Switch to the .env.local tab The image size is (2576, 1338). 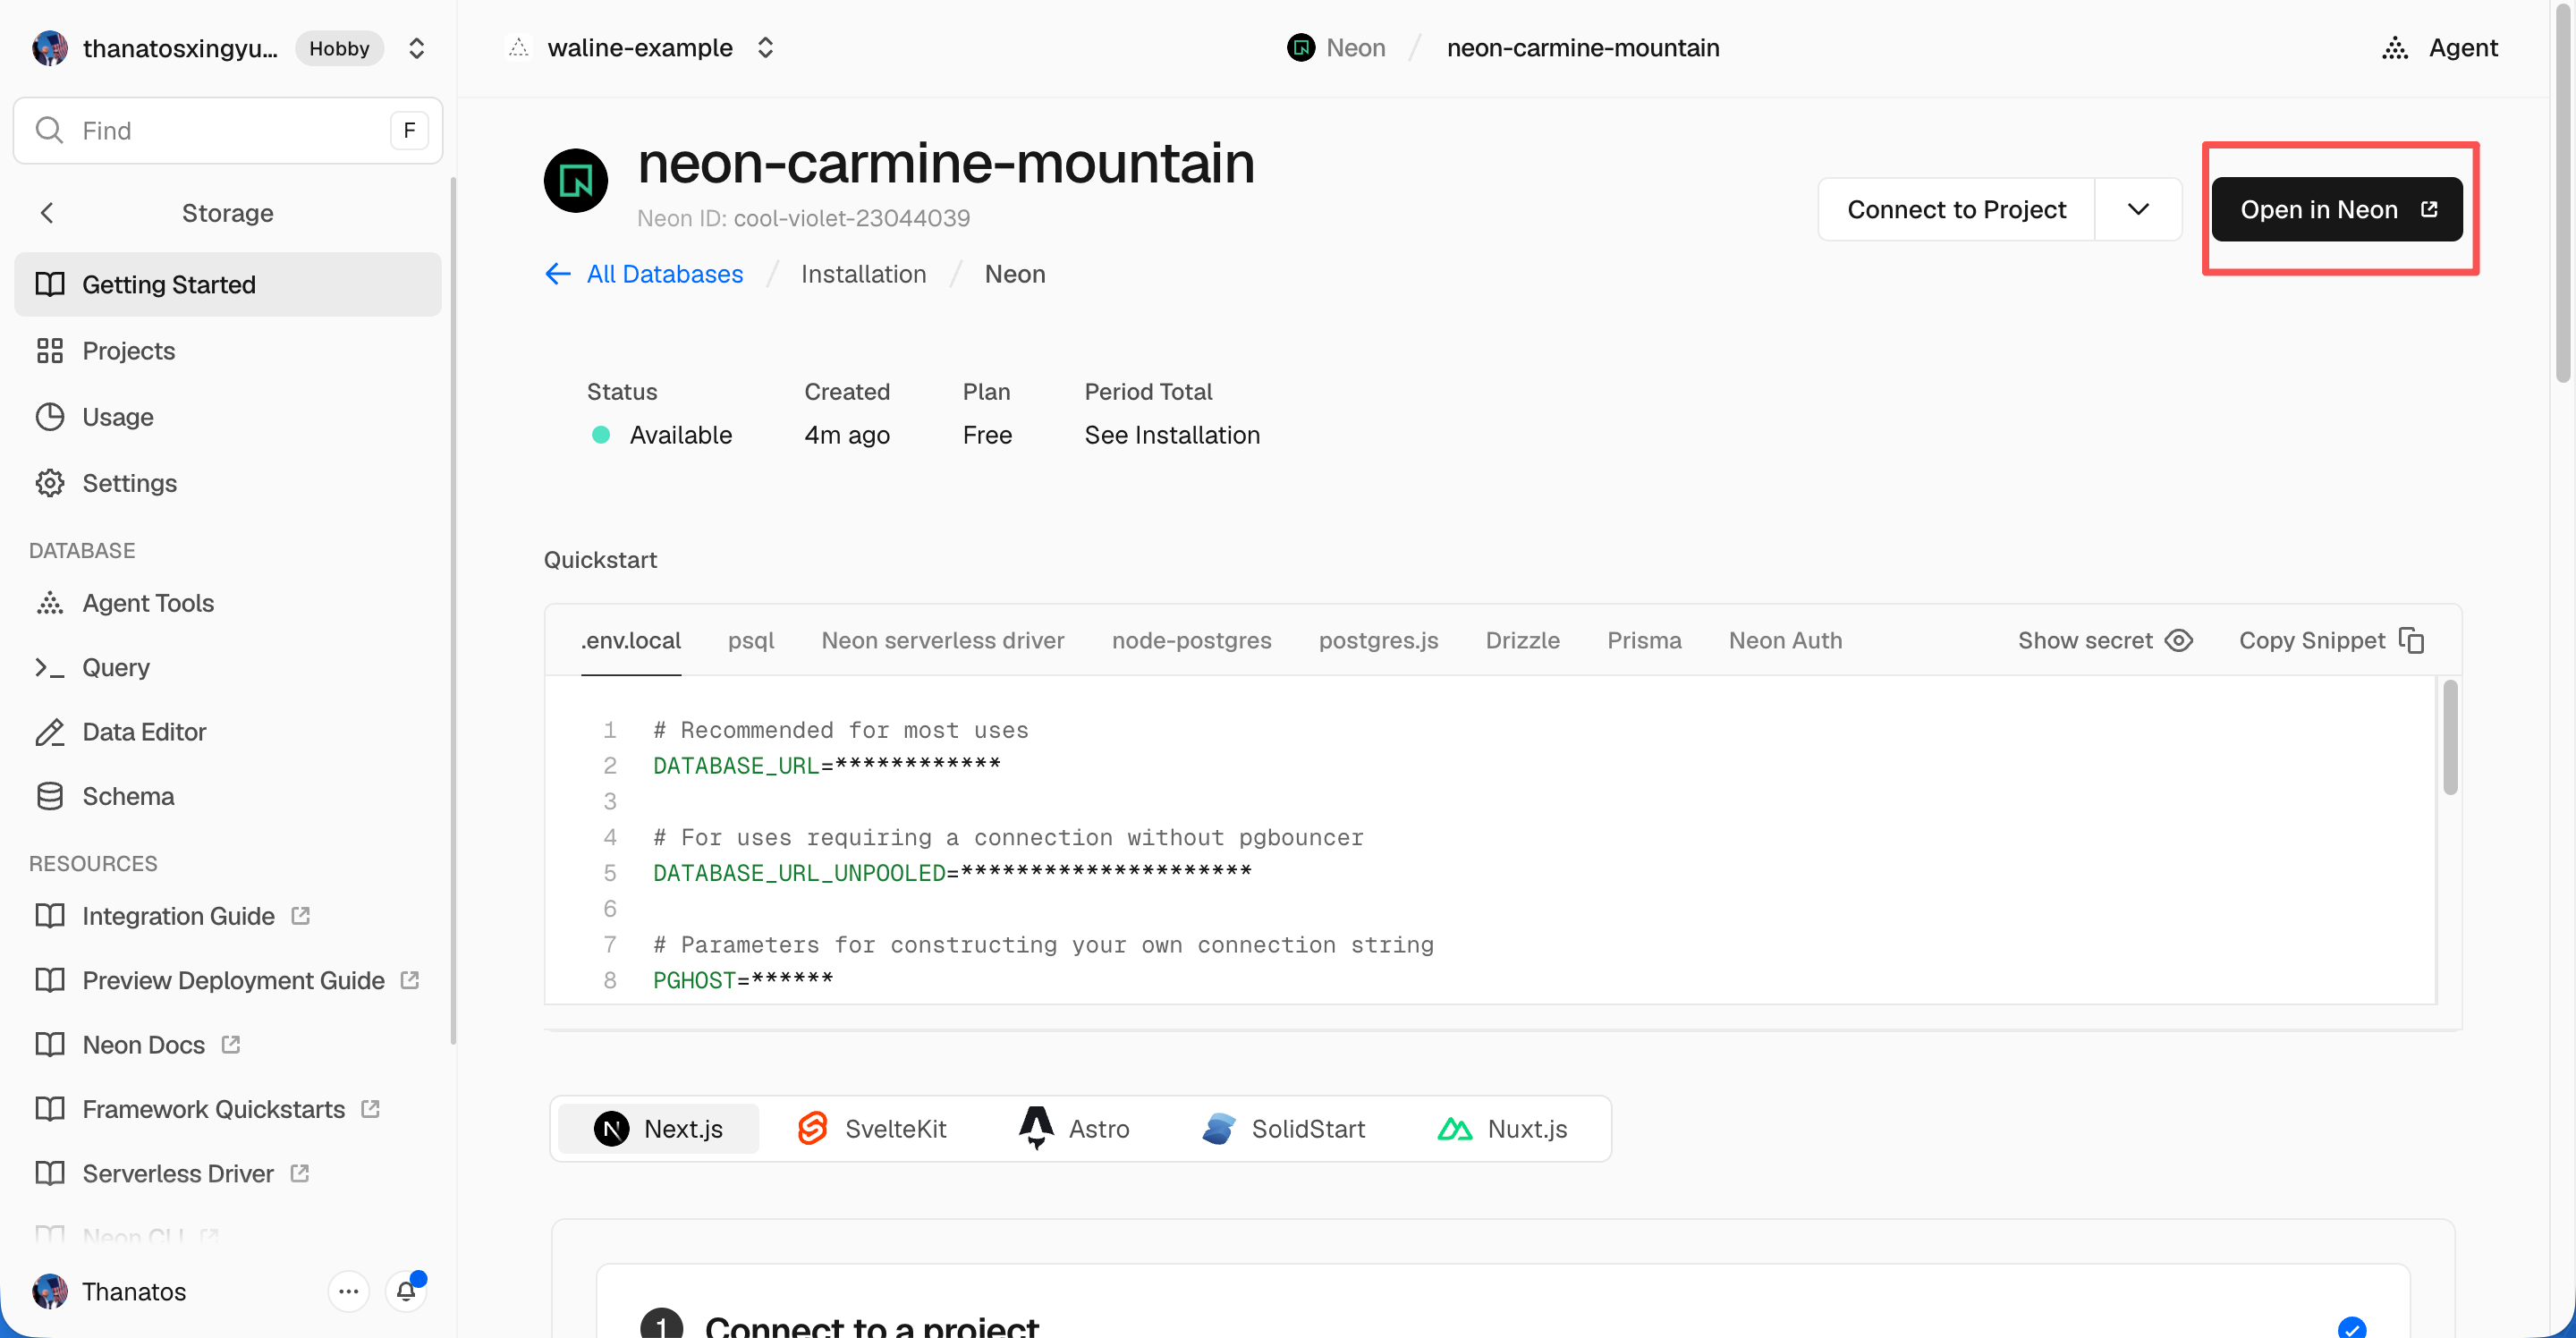coord(631,641)
